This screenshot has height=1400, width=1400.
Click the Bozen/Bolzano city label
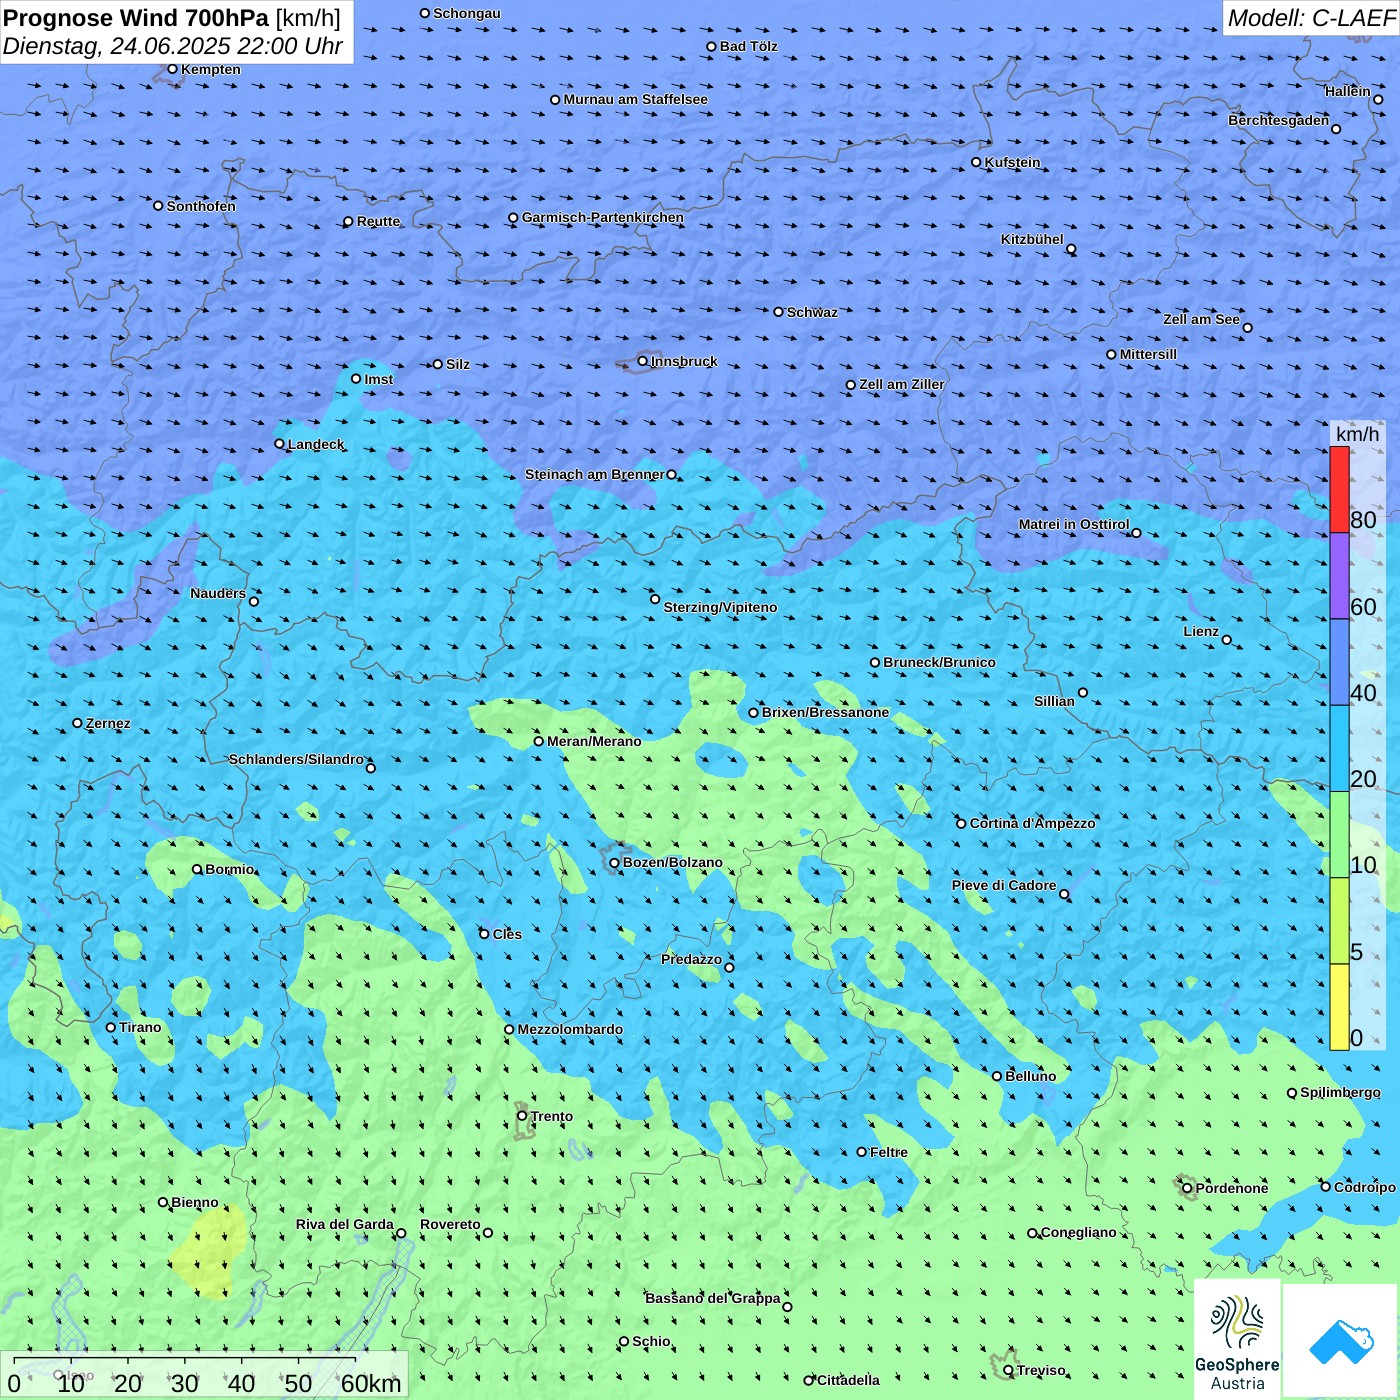(x=672, y=862)
